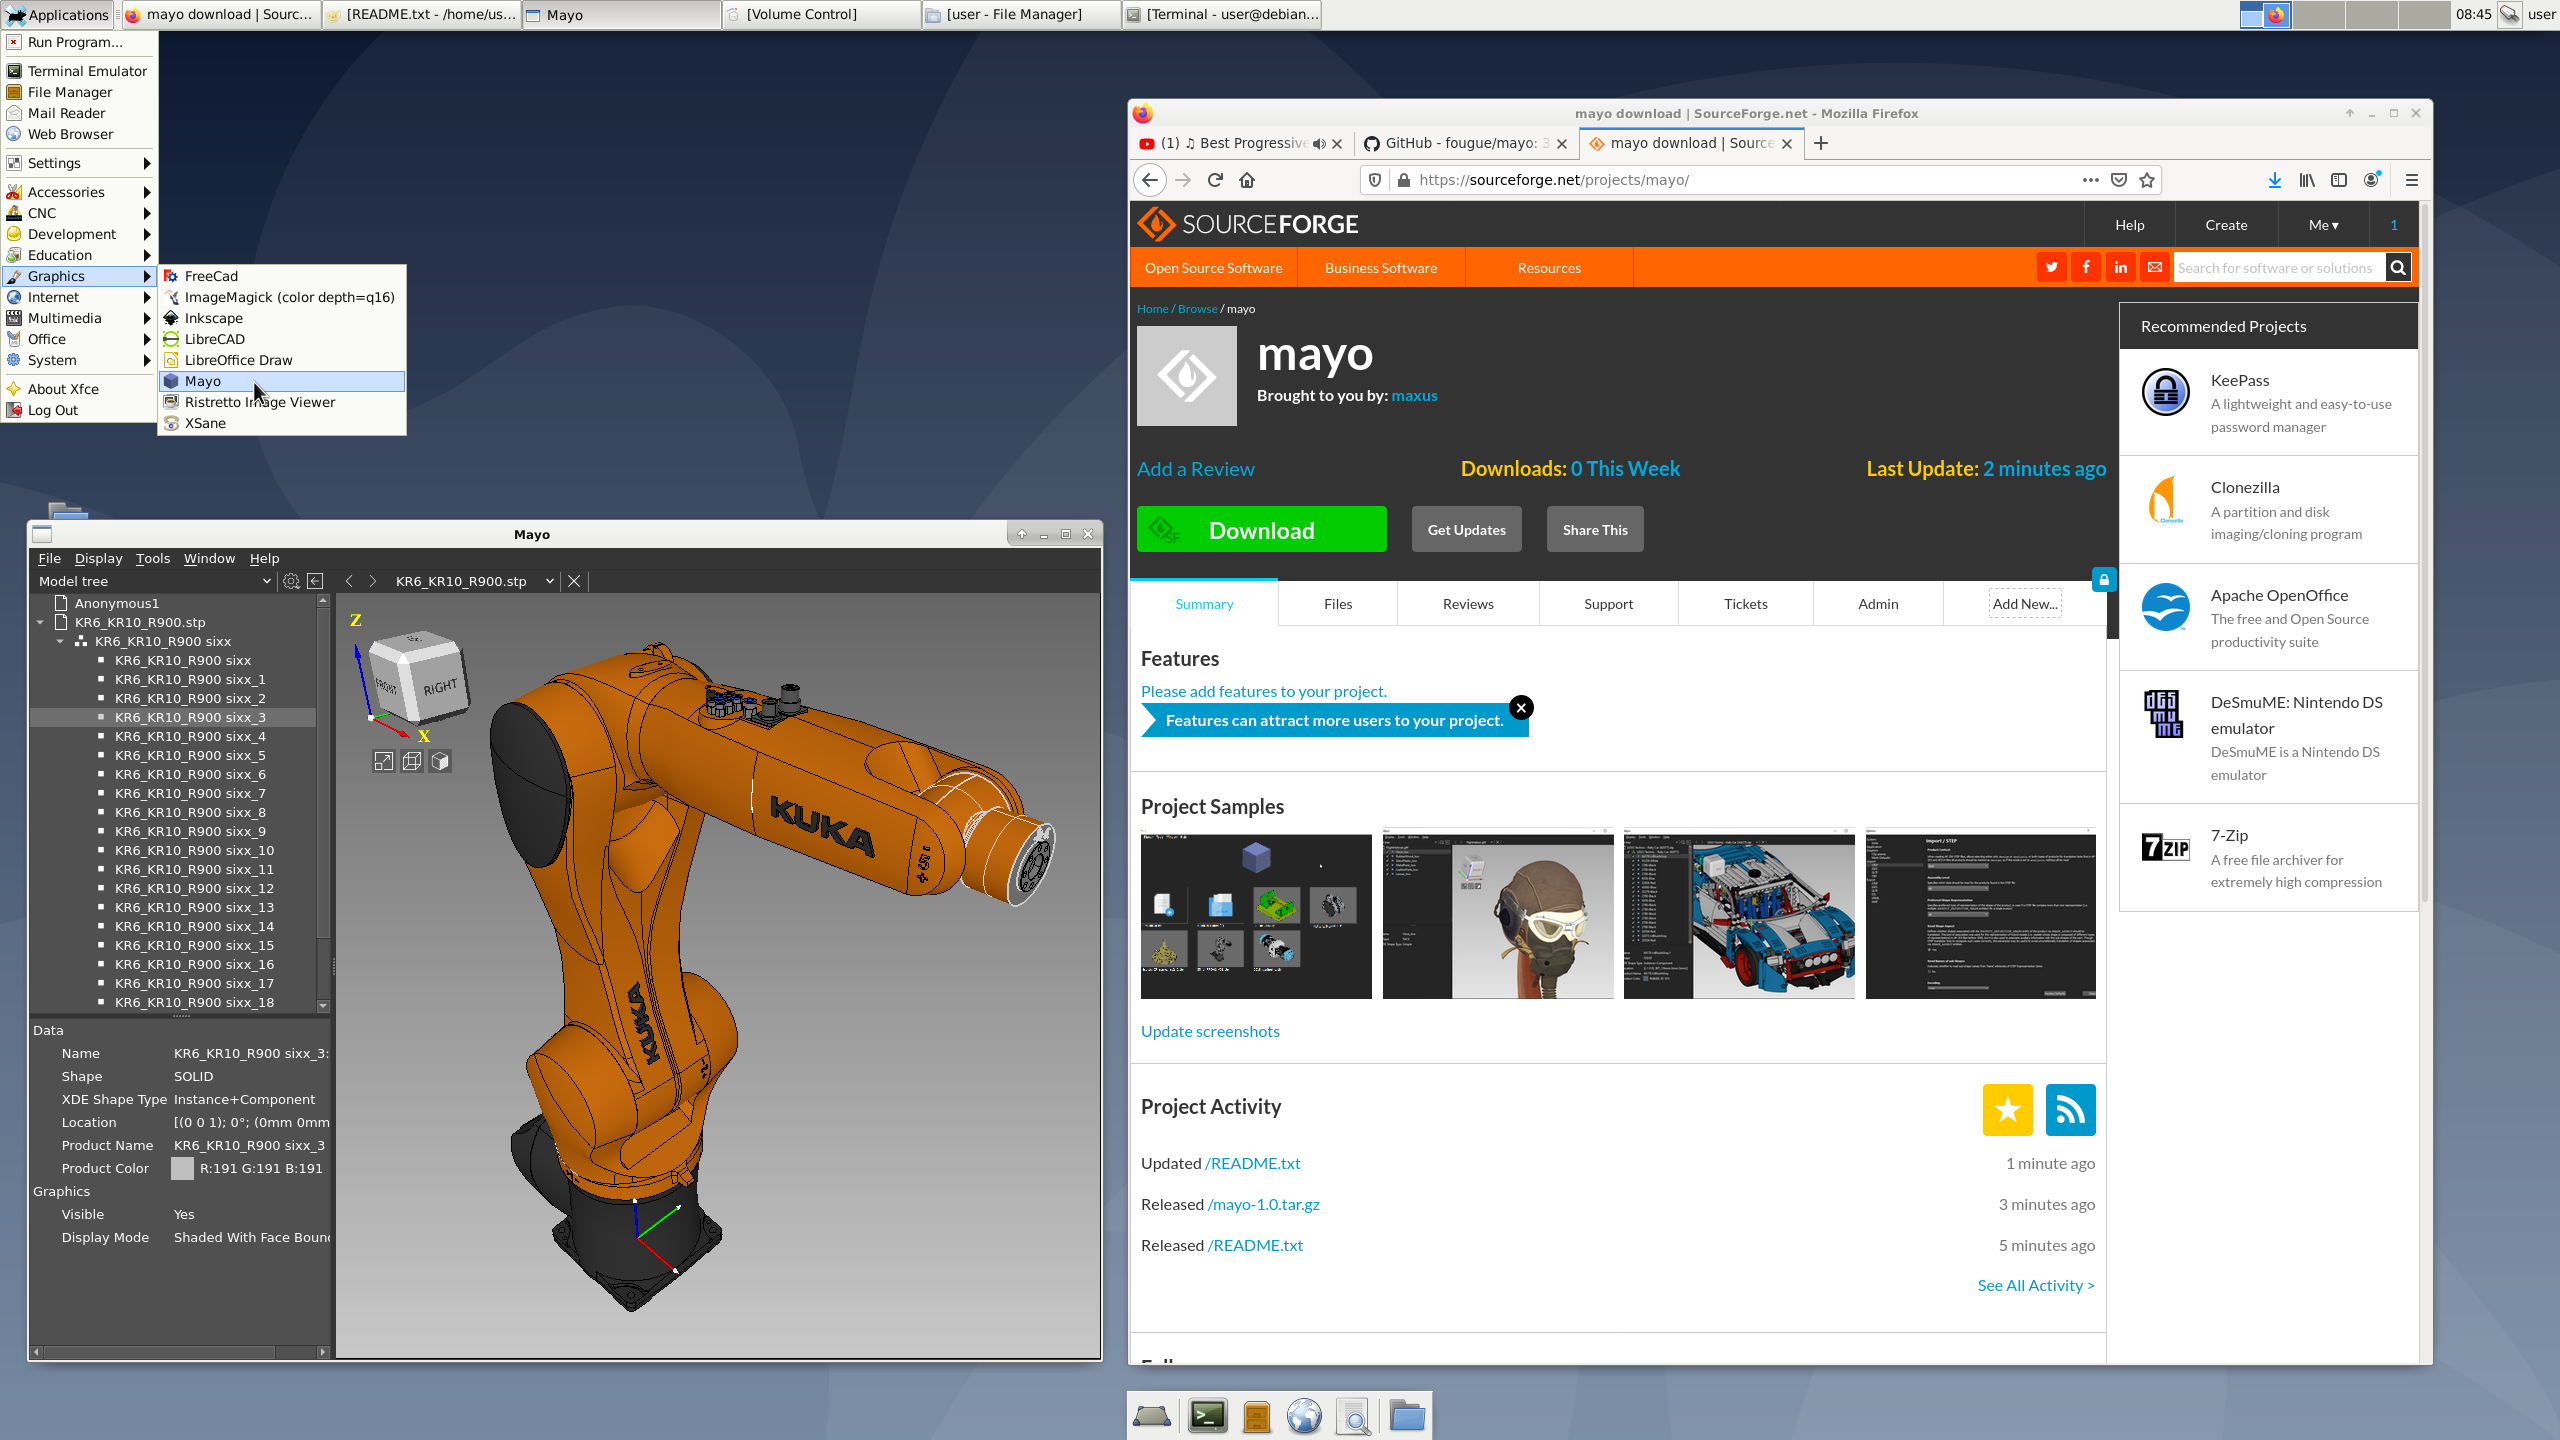Click the yellow star icon in Project Activity
Screen dimensions: 2560x1440
(2007, 1110)
